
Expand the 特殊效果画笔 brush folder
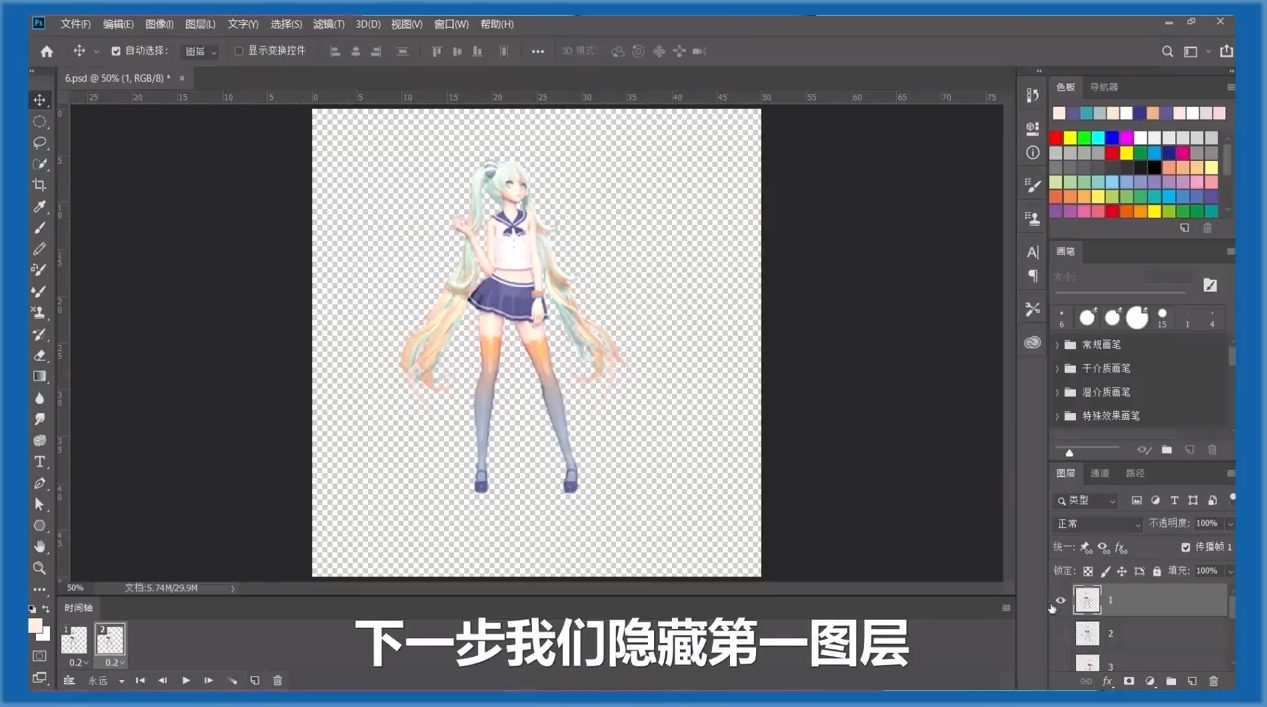coord(1057,416)
